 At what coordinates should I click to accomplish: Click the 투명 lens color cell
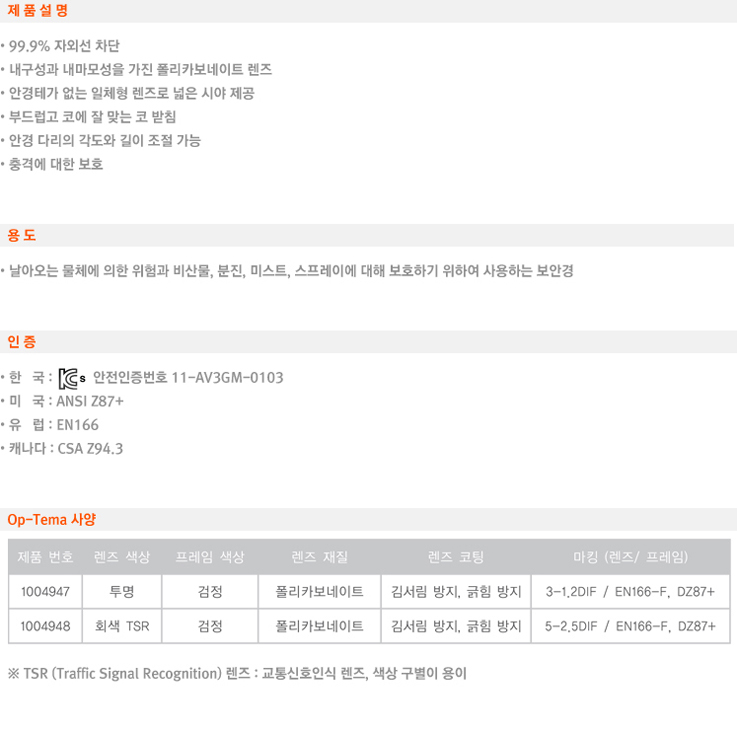[122, 591]
